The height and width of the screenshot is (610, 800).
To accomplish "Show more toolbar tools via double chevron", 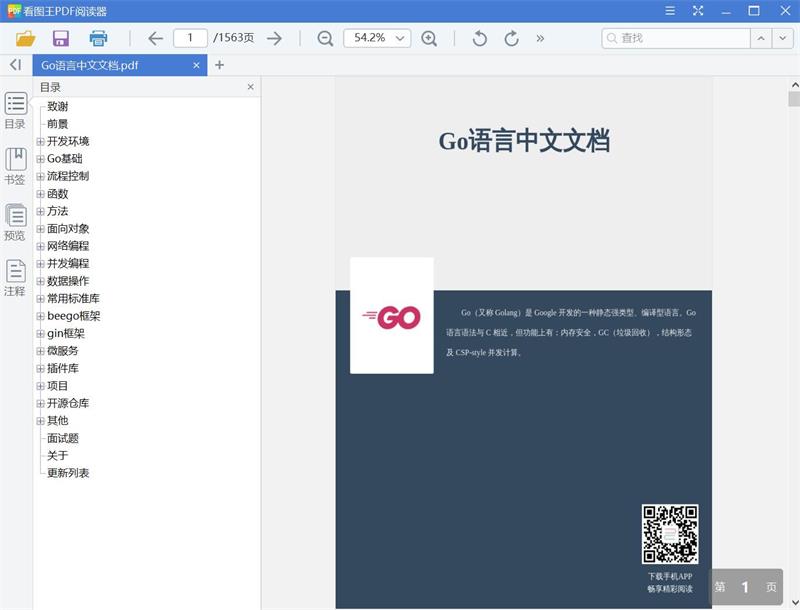I will [540, 38].
